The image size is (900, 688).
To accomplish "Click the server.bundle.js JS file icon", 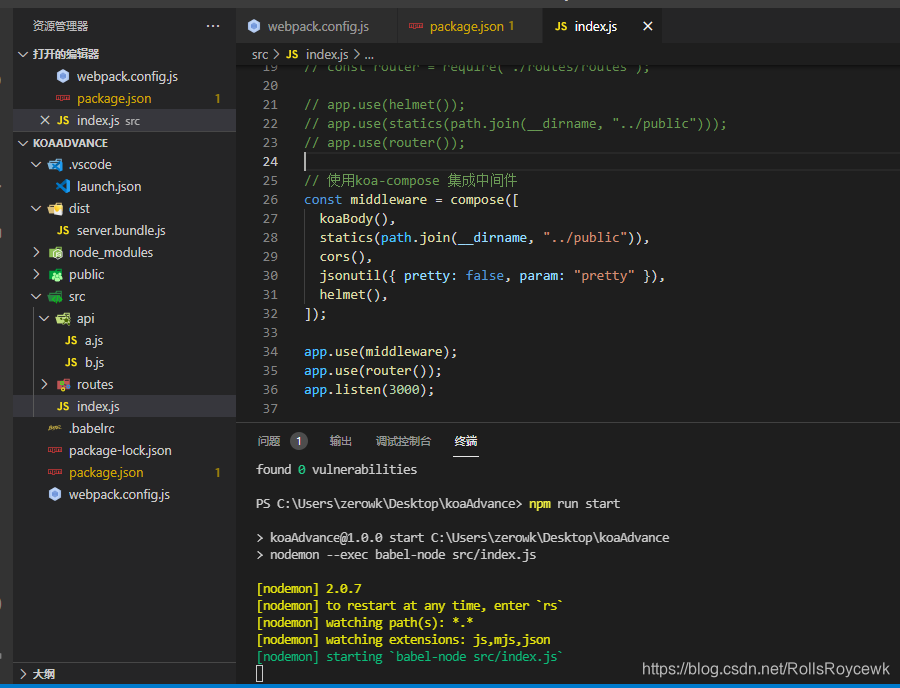I will coord(63,230).
